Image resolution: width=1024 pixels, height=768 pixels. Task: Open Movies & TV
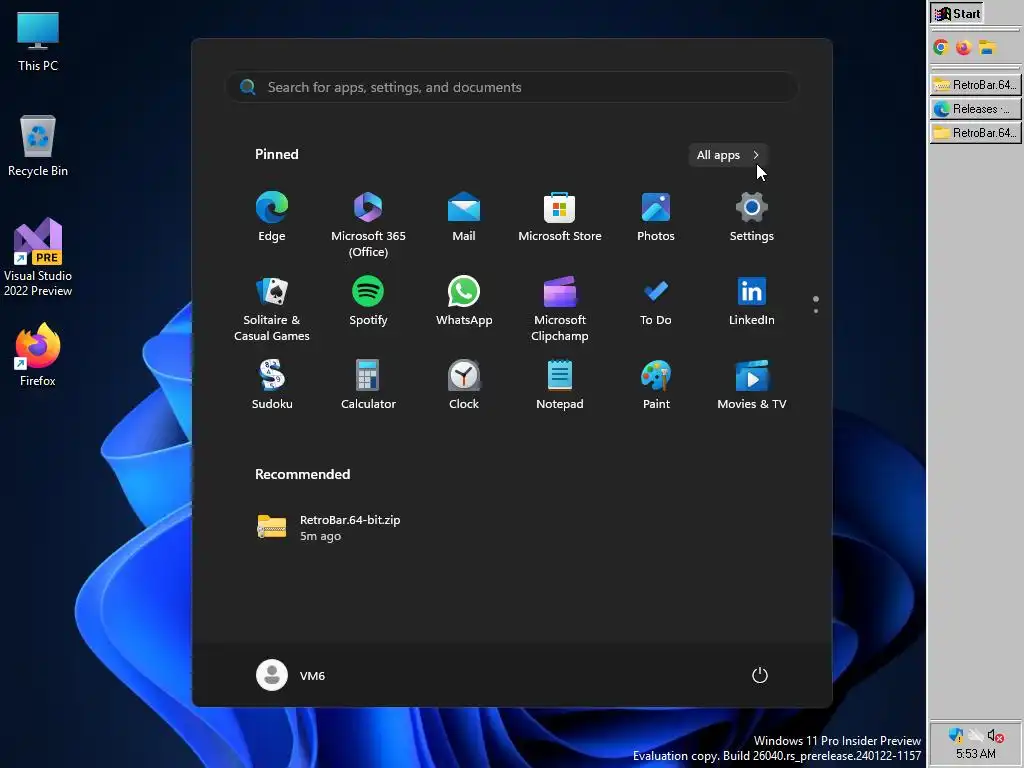click(752, 385)
